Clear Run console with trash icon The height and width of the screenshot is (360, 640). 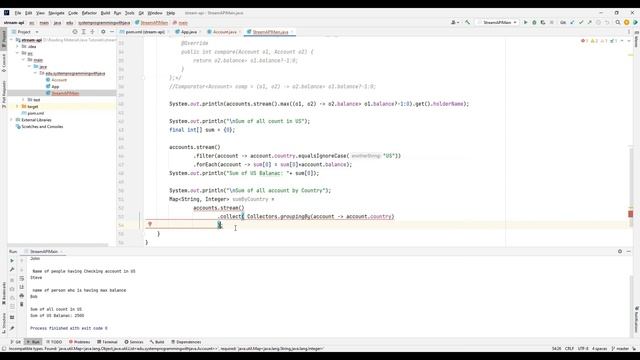pos(22,304)
